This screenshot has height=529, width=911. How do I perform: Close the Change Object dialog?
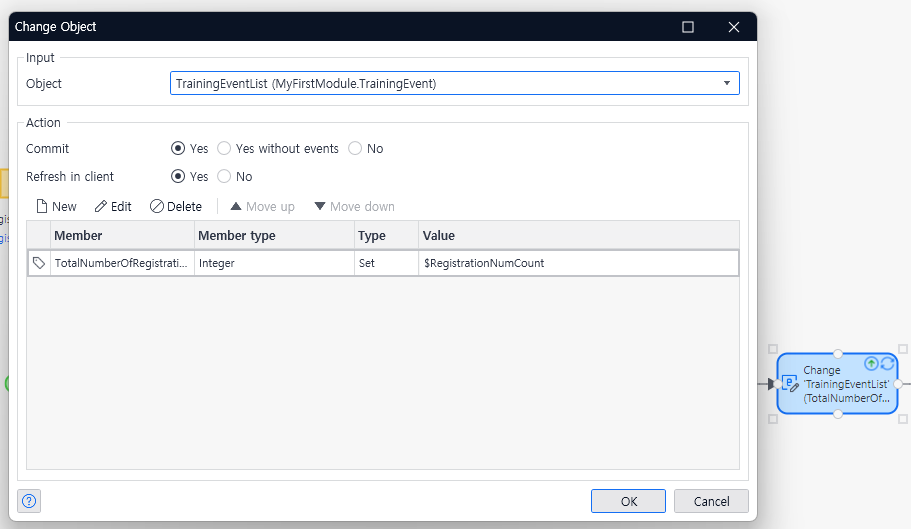coord(734,27)
